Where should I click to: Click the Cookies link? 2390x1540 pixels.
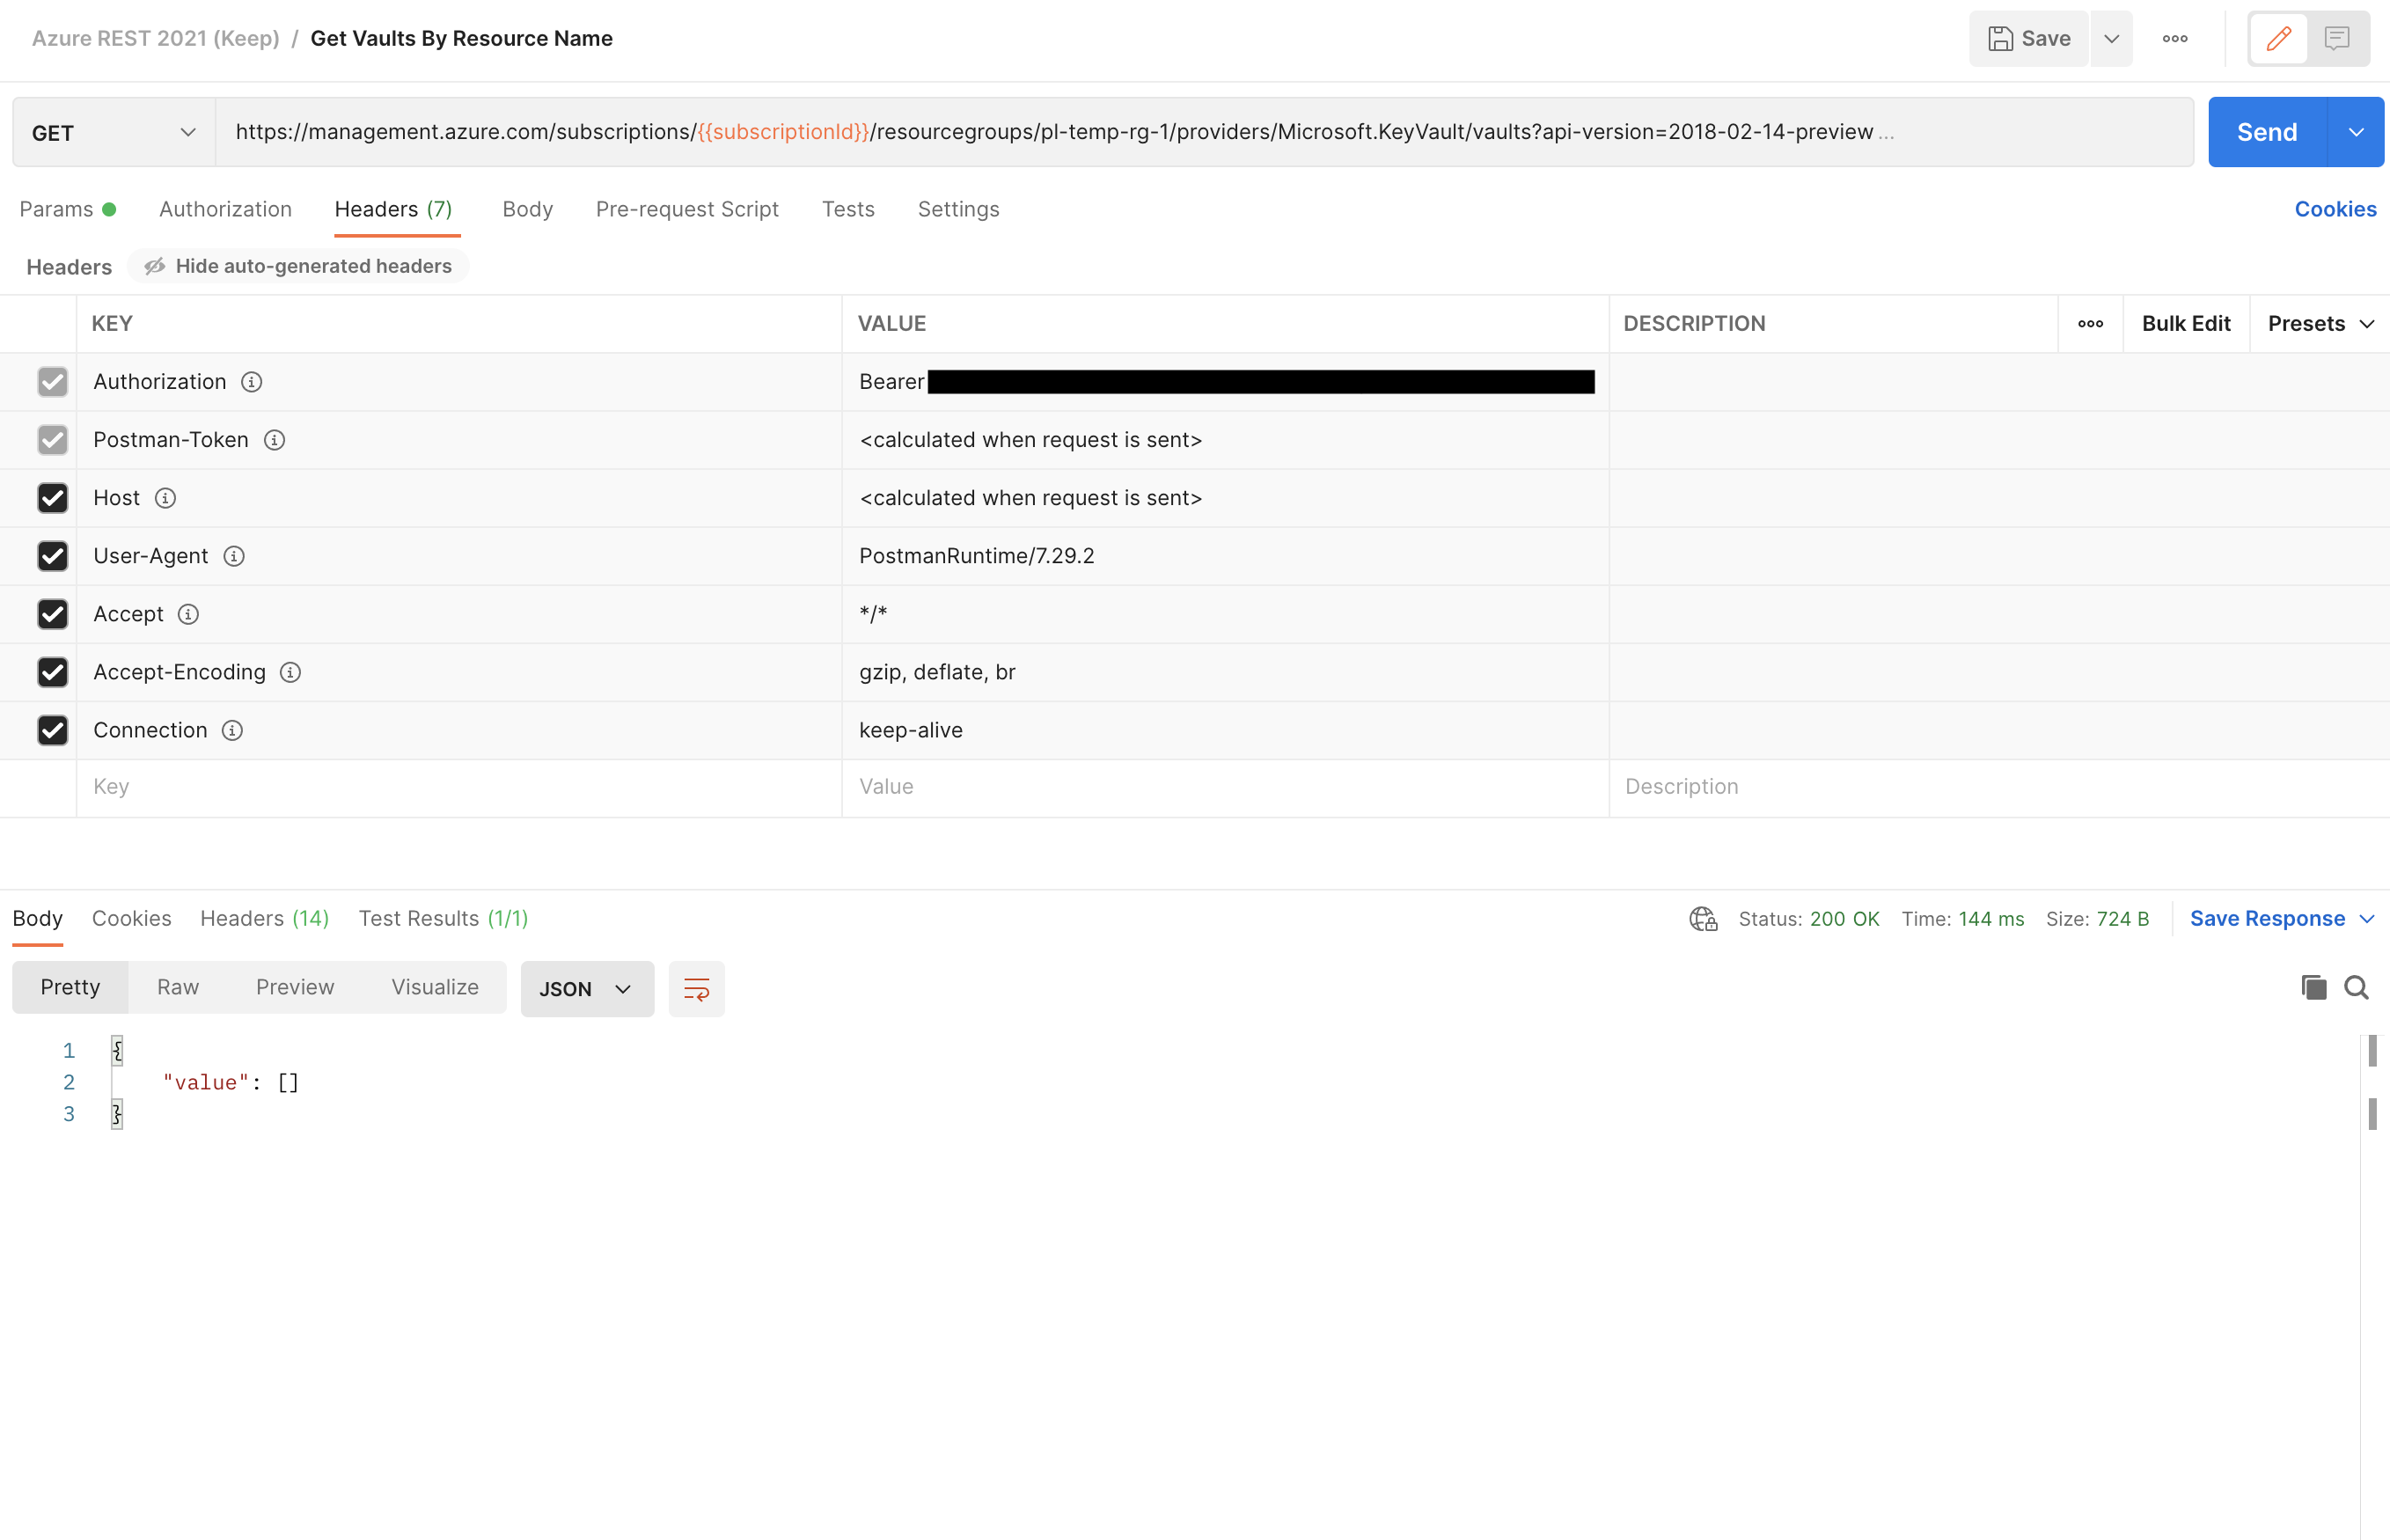2334,209
